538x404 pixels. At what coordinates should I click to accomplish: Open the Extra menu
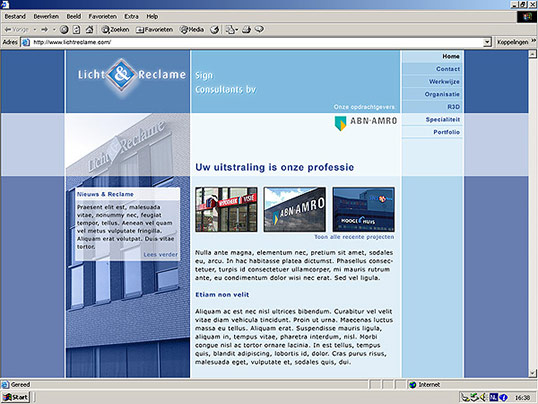[131, 16]
